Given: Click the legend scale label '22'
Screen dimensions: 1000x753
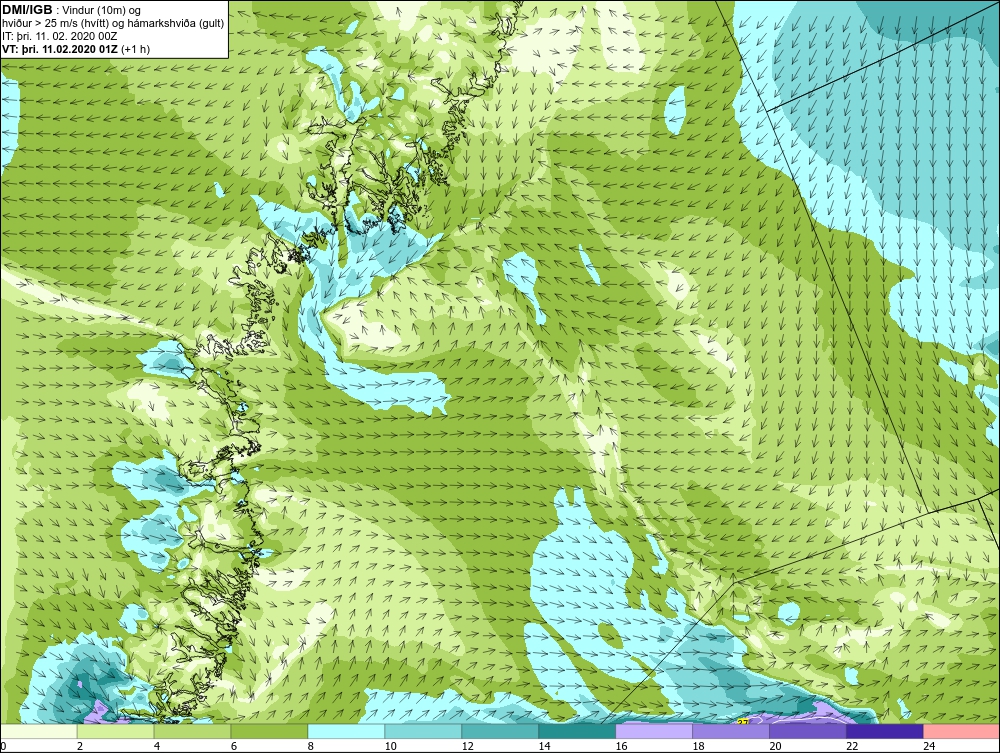Looking at the screenshot, I should tap(852, 746).
